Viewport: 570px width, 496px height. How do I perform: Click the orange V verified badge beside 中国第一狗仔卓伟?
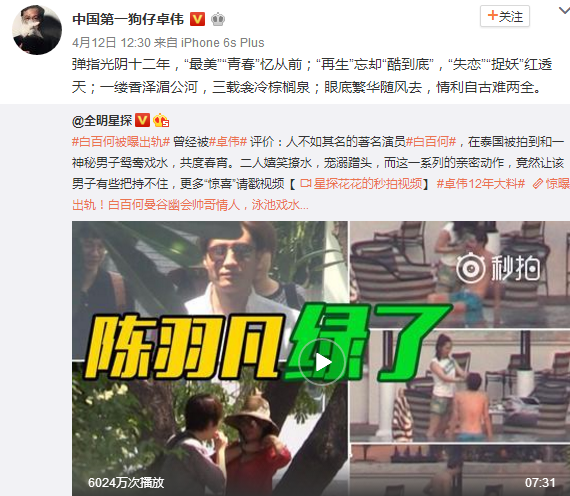[197, 19]
